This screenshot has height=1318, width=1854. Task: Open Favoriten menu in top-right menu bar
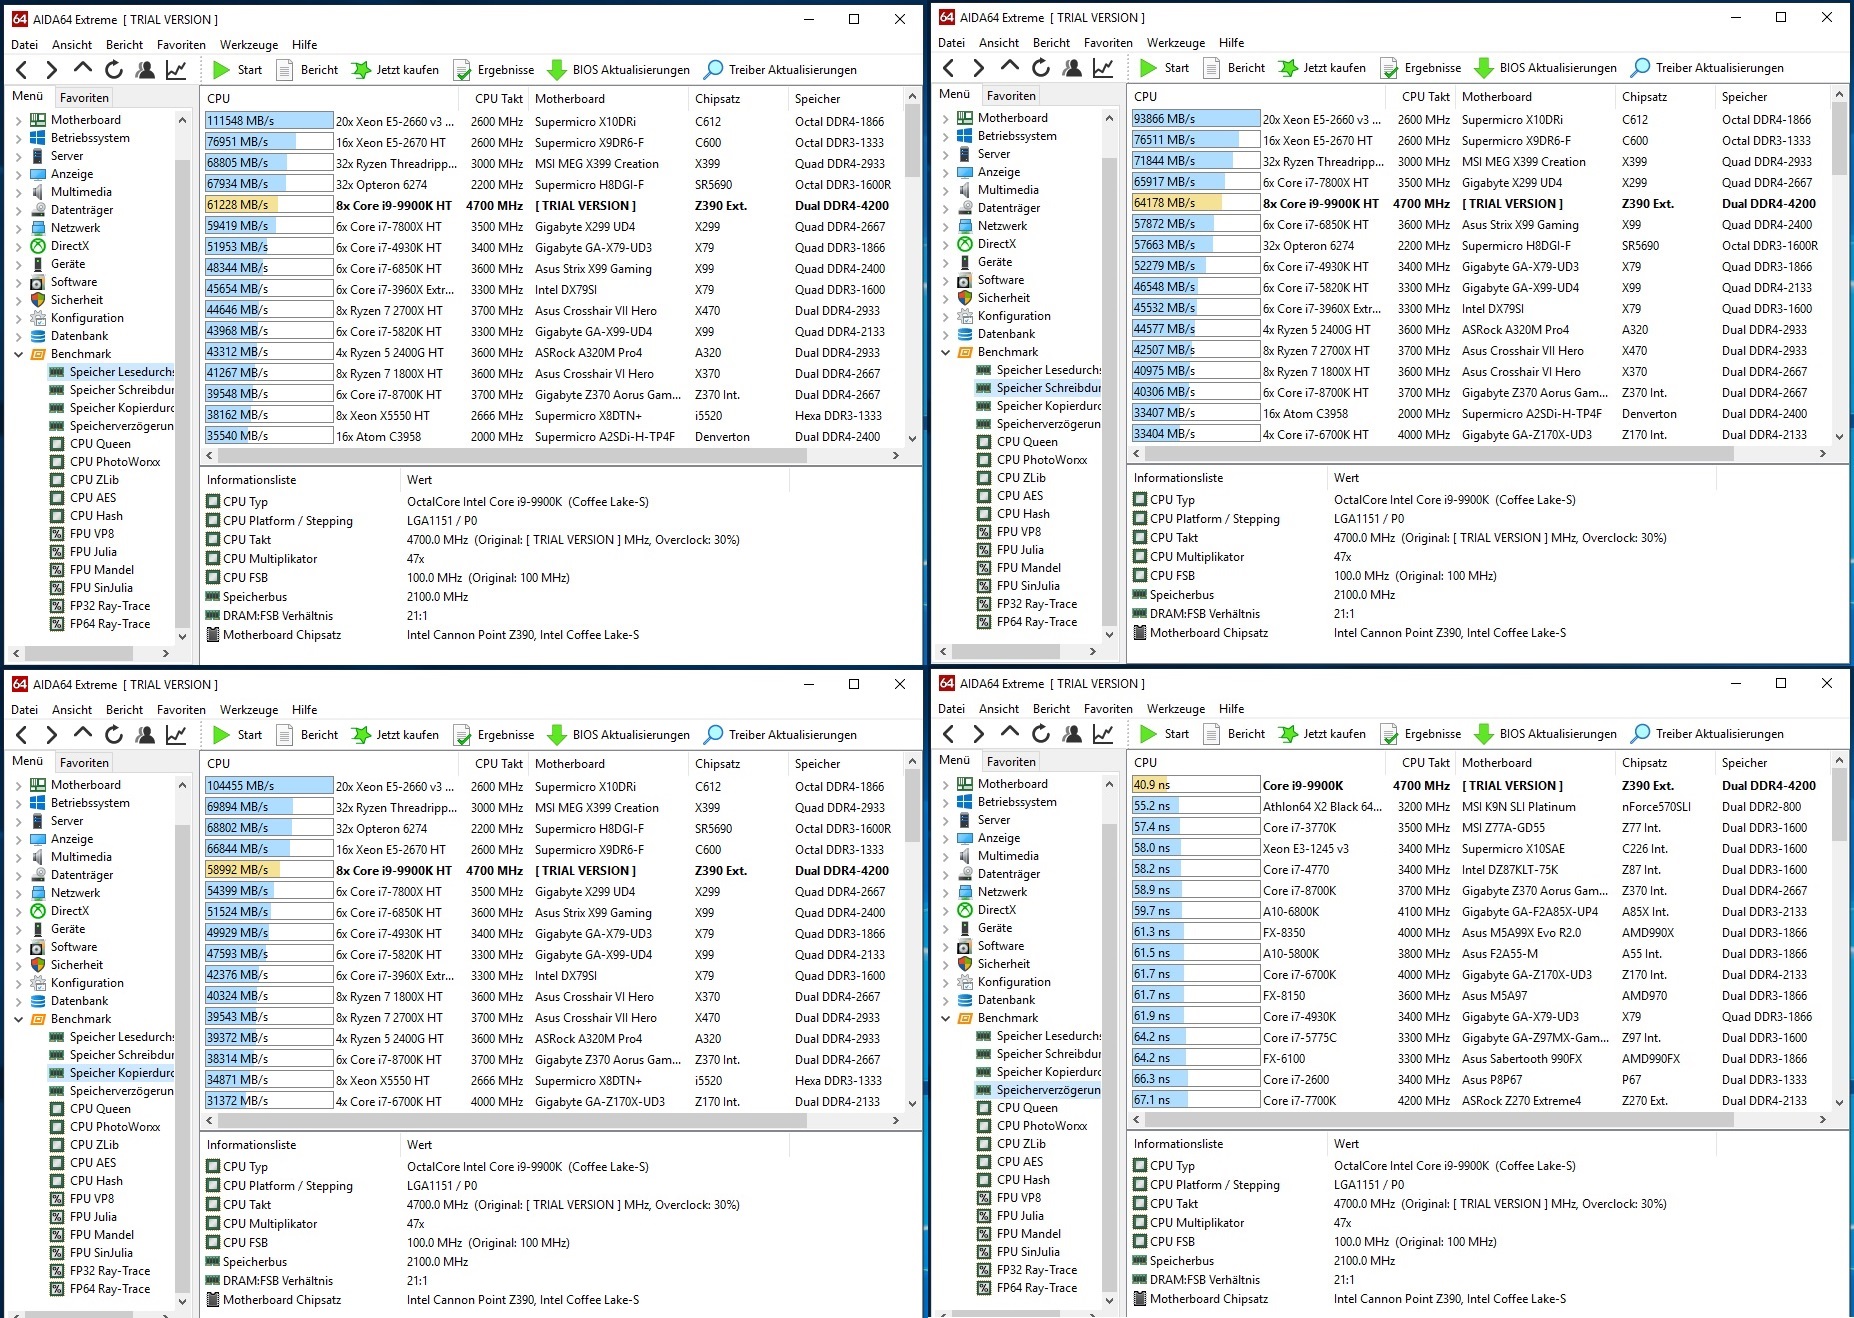click(1108, 43)
